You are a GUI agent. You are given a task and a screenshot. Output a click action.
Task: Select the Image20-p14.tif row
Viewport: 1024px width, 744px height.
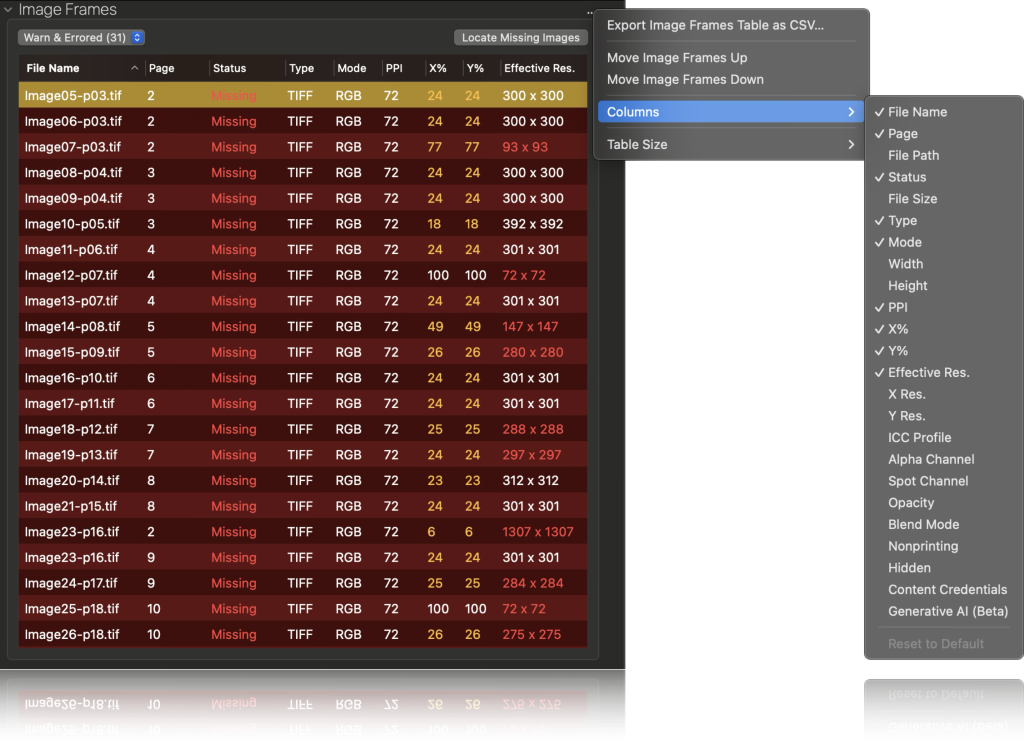pyautogui.click(x=302, y=480)
